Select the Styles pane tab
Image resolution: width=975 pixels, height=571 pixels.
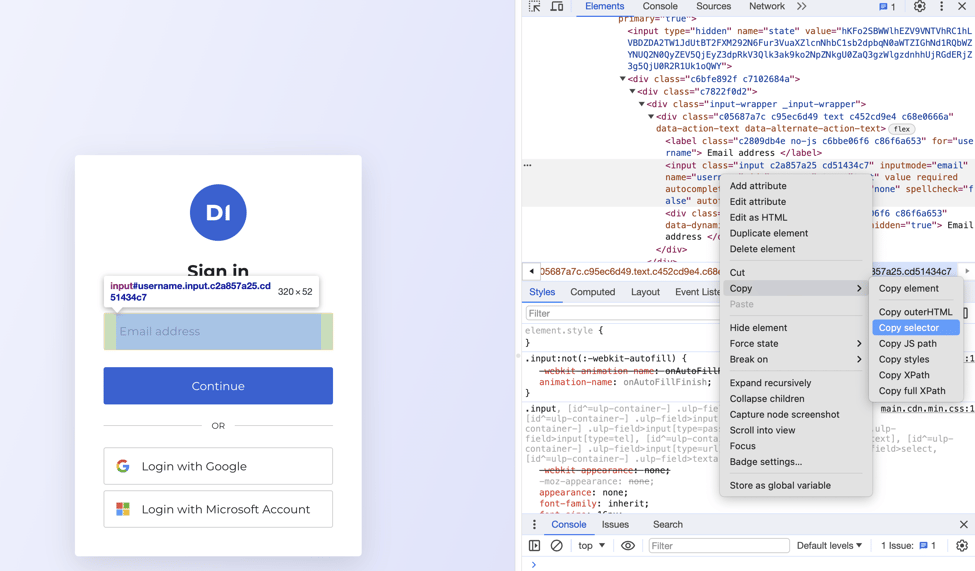pos(542,292)
